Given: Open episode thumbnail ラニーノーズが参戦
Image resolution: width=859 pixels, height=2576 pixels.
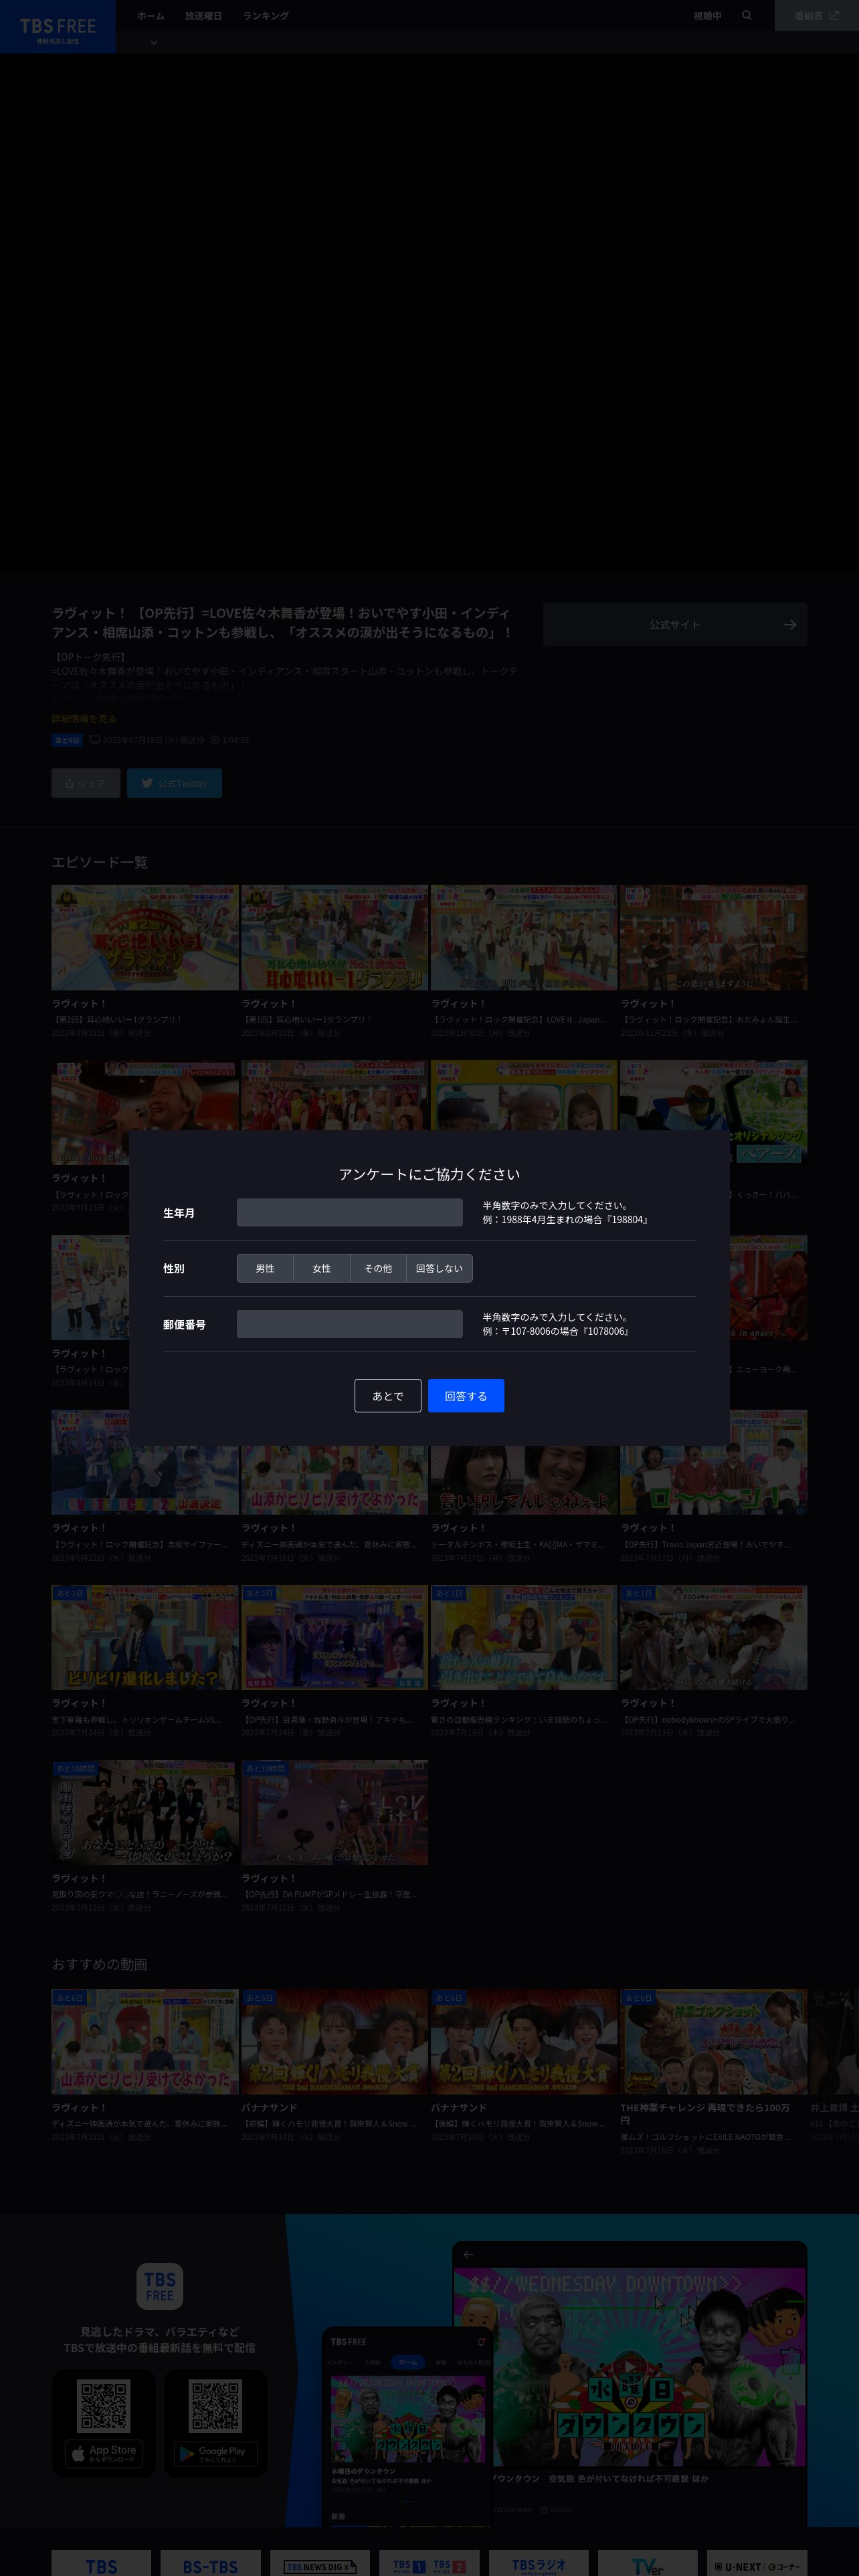Looking at the screenshot, I should tap(145, 1812).
